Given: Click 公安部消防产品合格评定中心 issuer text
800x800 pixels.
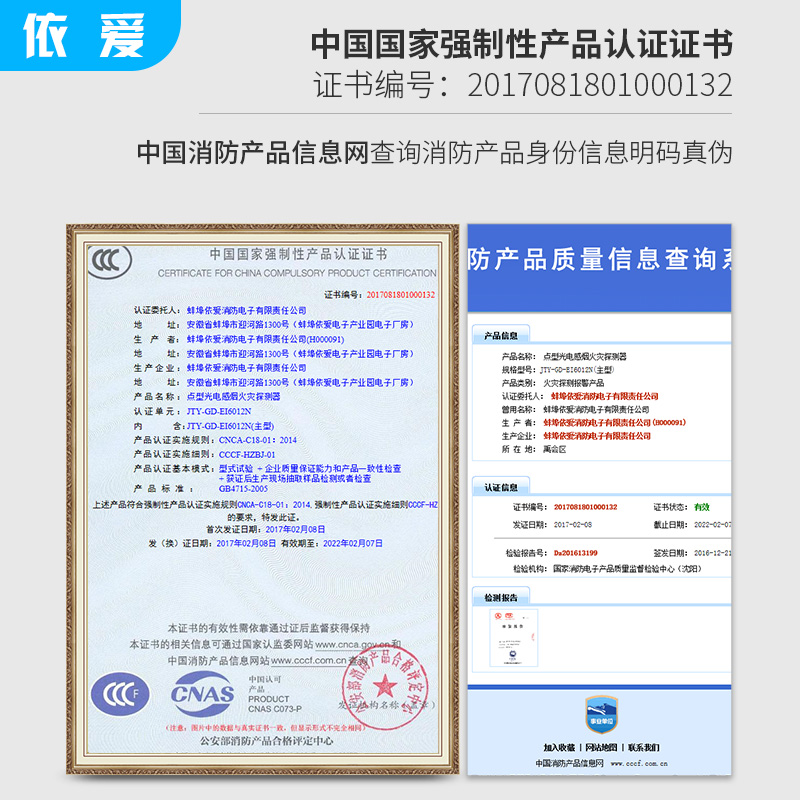Looking at the screenshot, I should [x=266, y=741].
